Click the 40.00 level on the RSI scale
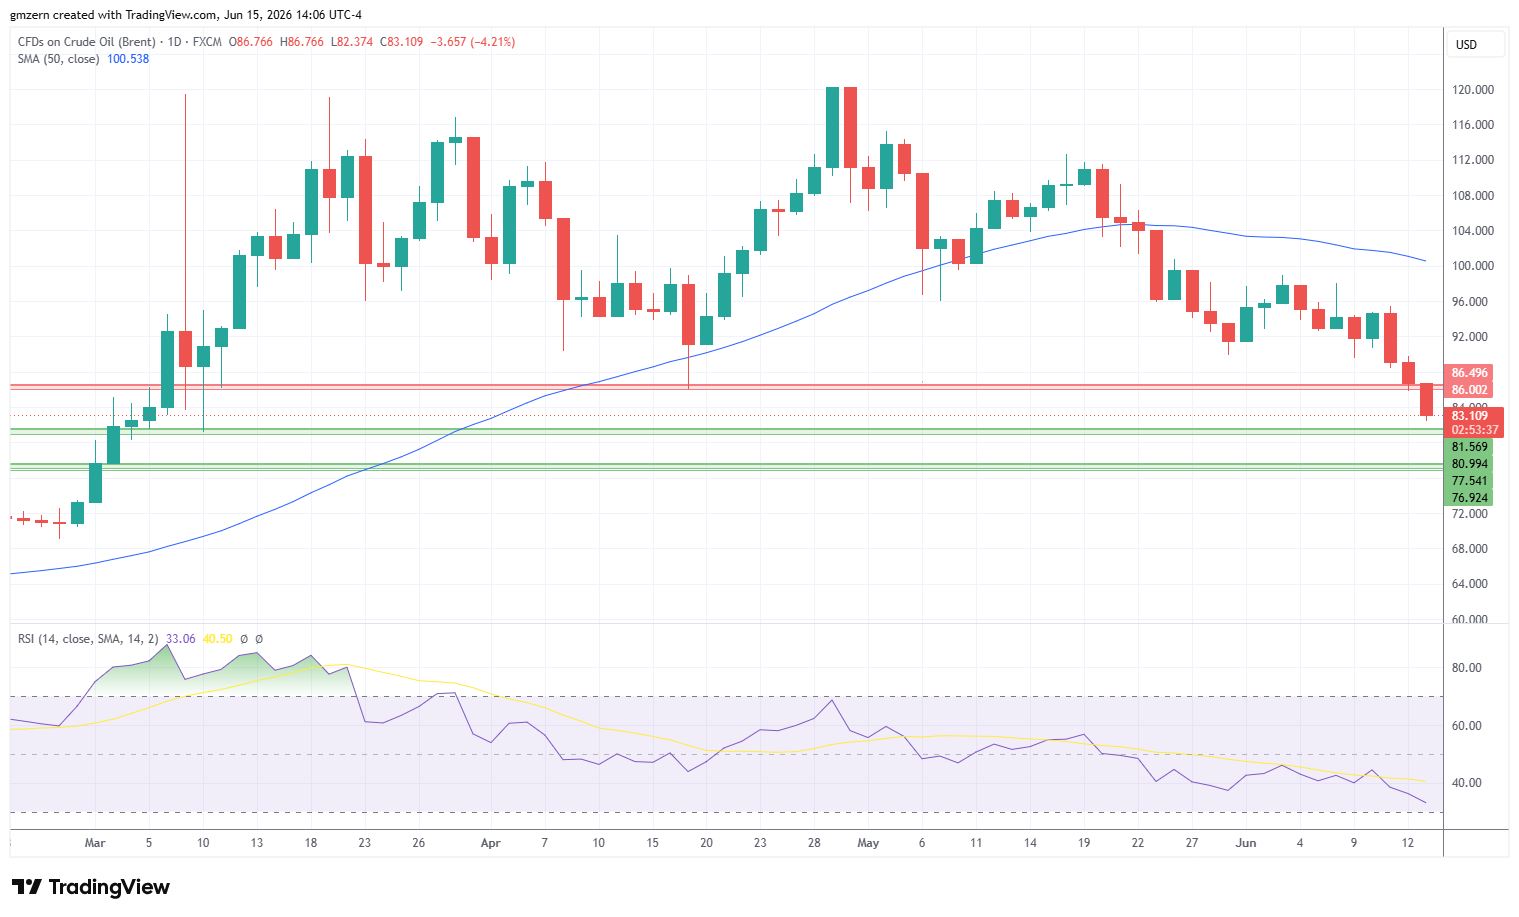Image resolution: width=1519 pixels, height=917 pixels. coord(1466,783)
